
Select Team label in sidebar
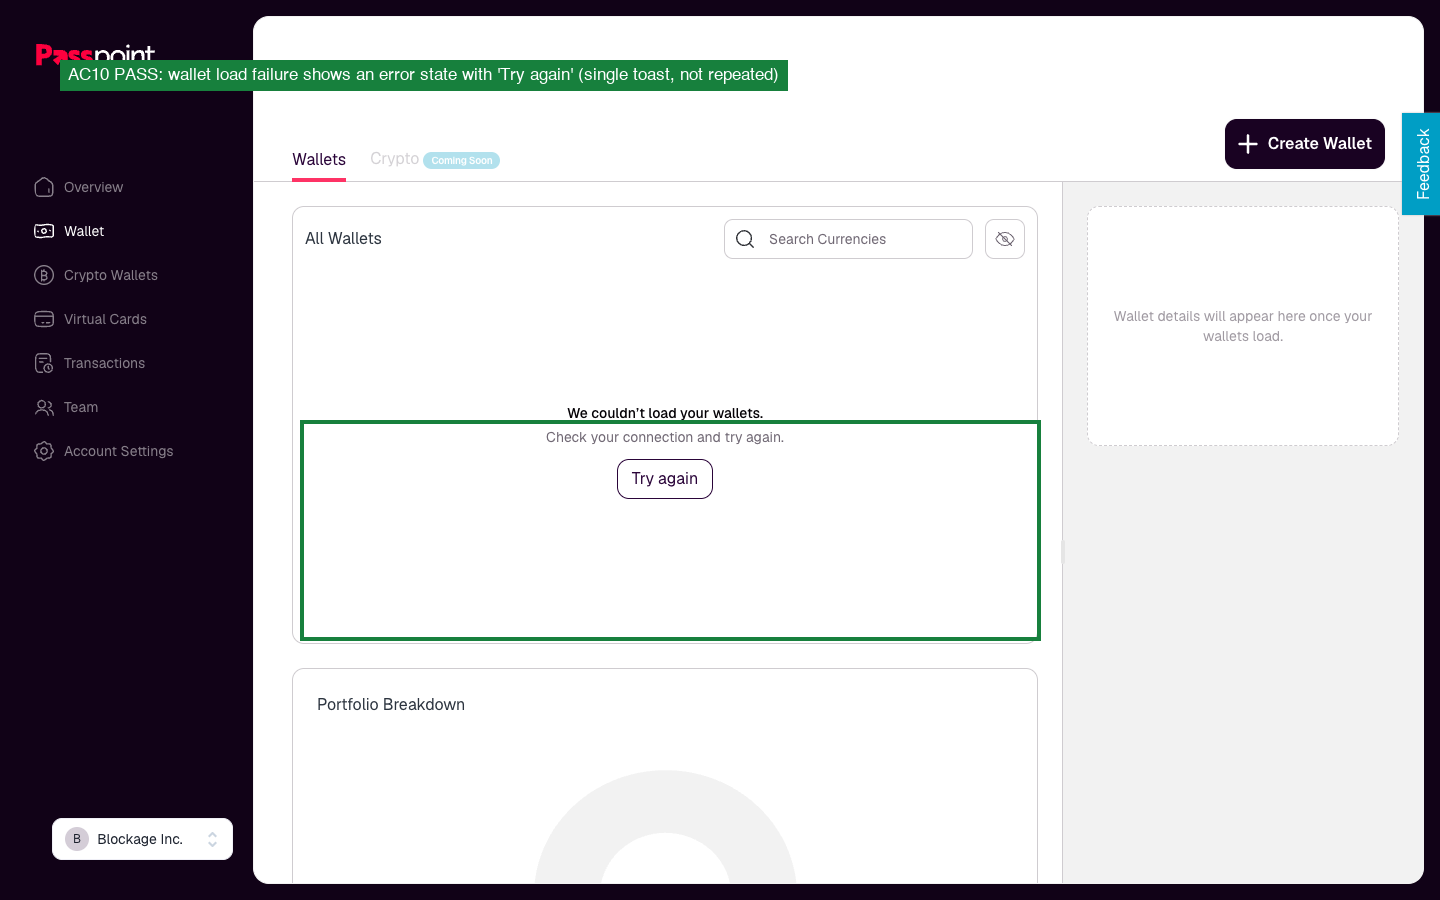click(x=81, y=407)
